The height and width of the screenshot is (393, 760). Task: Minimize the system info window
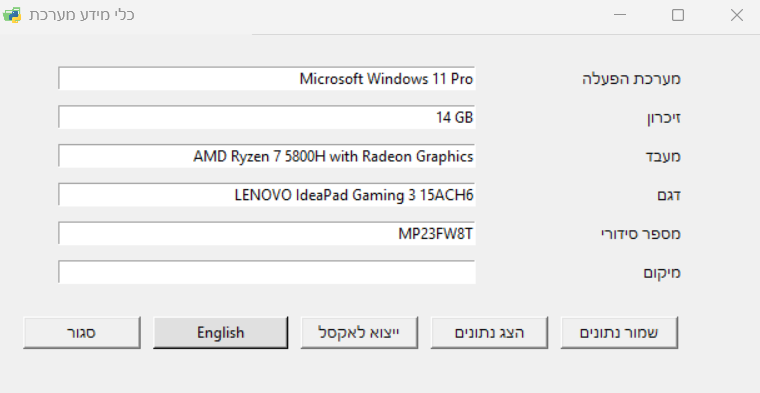pos(620,15)
